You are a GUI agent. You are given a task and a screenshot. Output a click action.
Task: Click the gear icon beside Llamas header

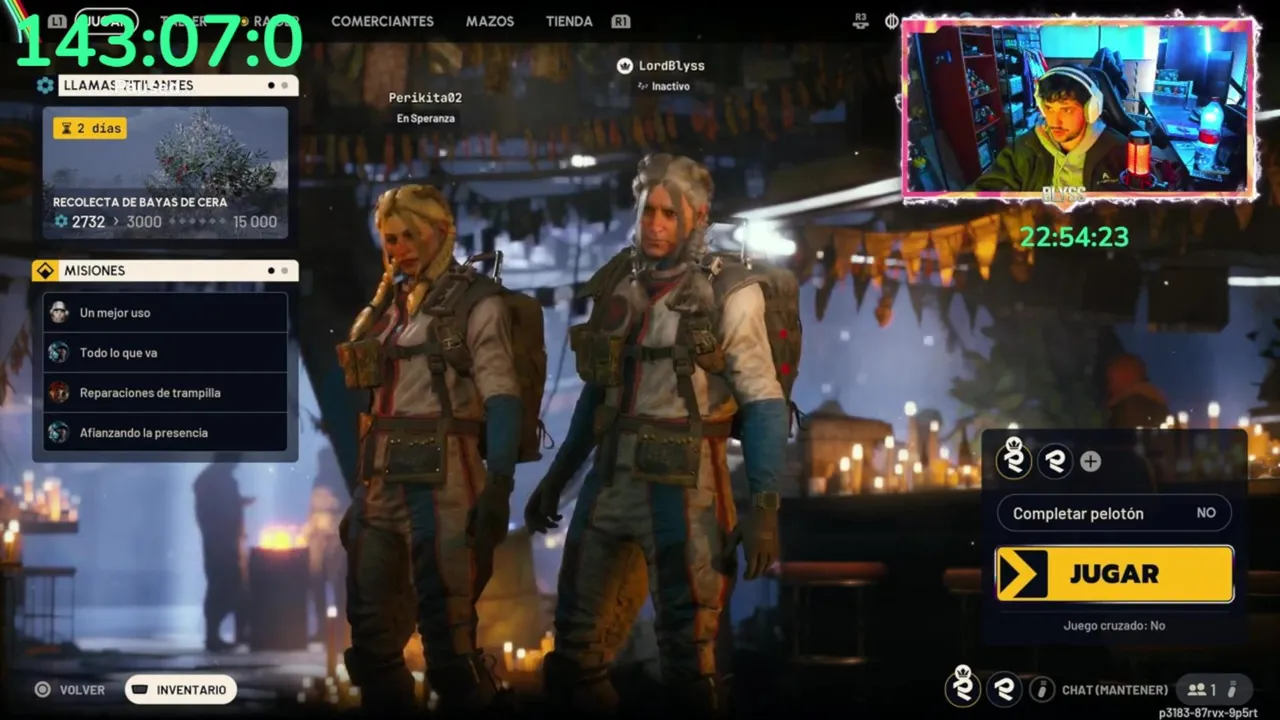click(45, 85)
